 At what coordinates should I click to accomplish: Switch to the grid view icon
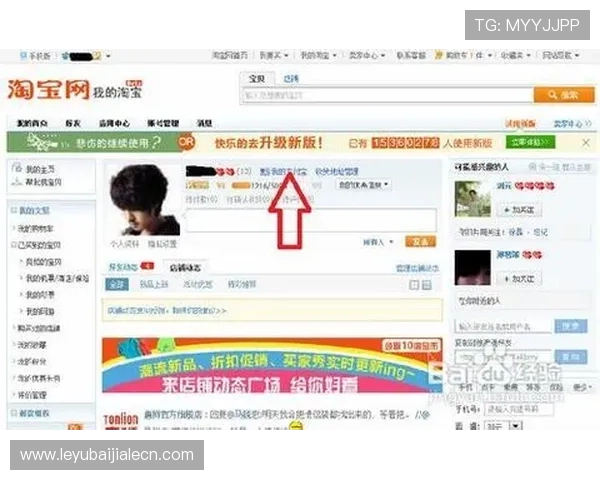[x=414, y=285]
